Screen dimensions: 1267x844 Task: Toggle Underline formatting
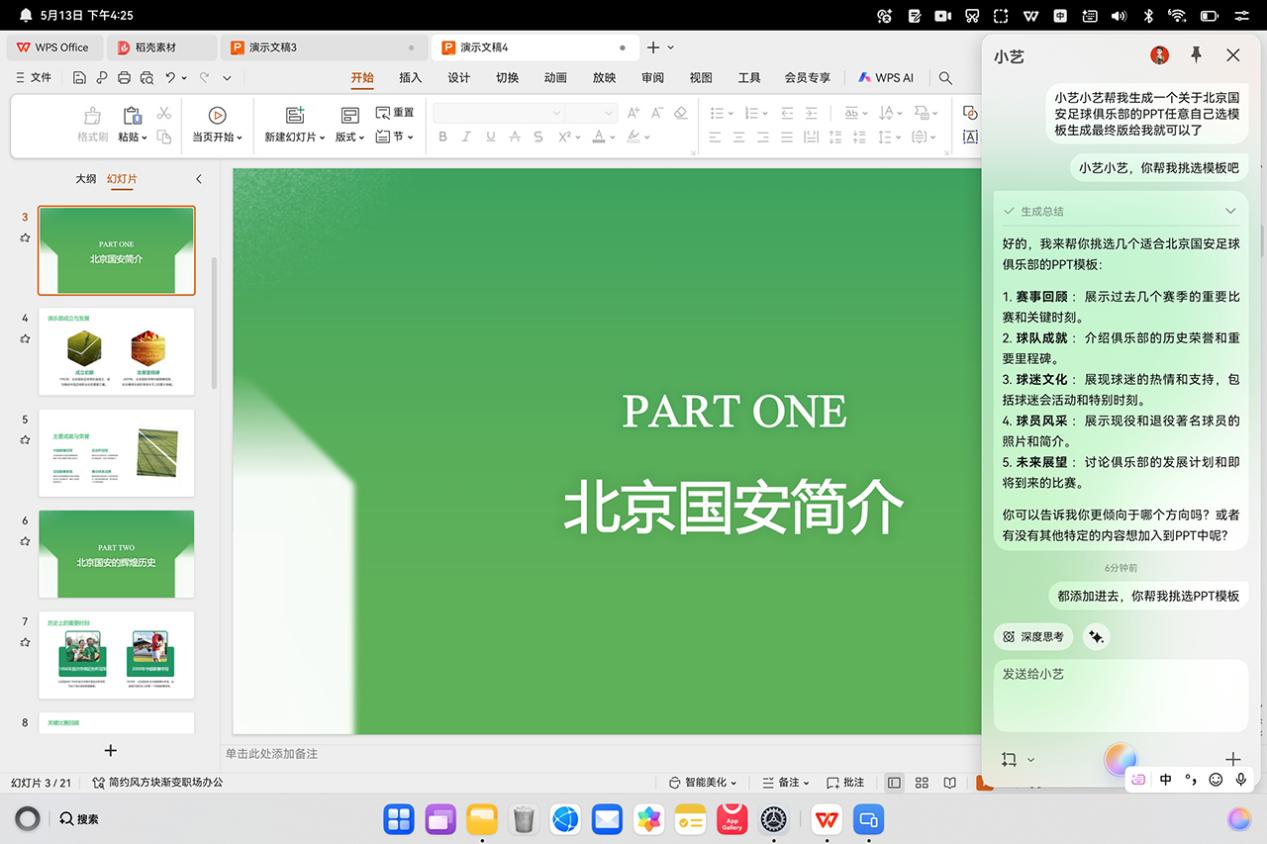pyautogui.click(x=490, y=137)
